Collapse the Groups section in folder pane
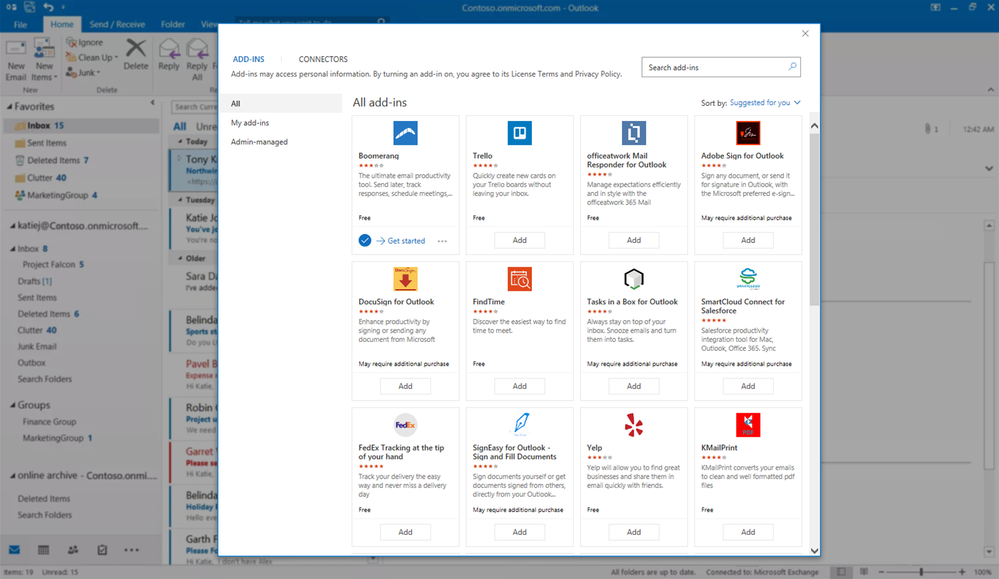The width and height of the screenshot is (999, 579). pyautogui.click(x=13, y=405)
